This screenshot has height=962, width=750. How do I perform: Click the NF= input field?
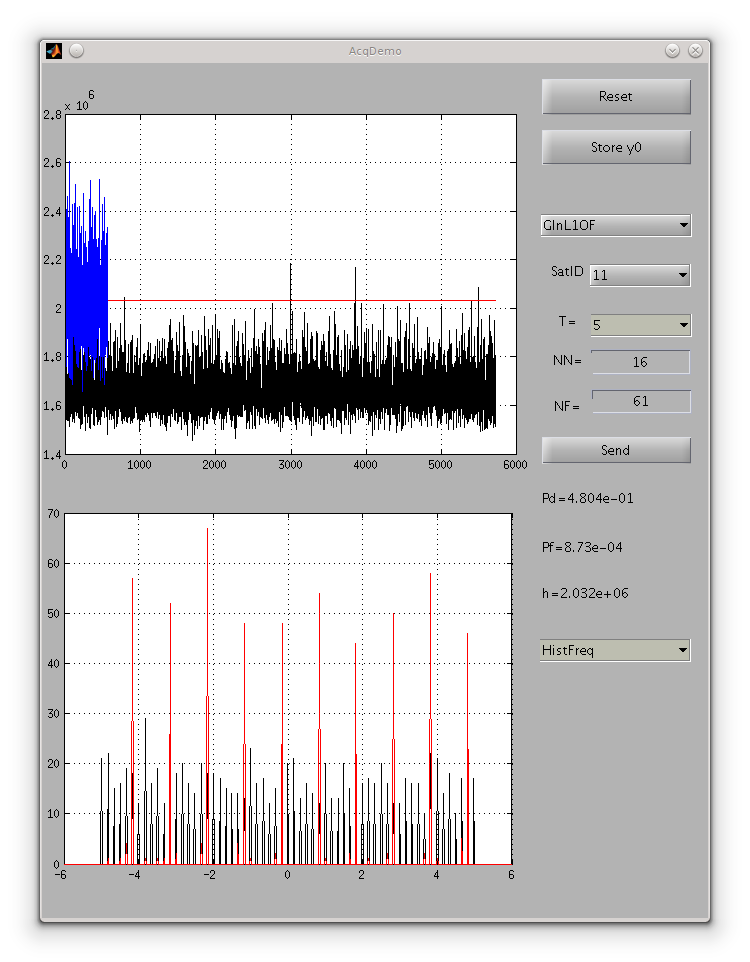(x=641, y=401)
